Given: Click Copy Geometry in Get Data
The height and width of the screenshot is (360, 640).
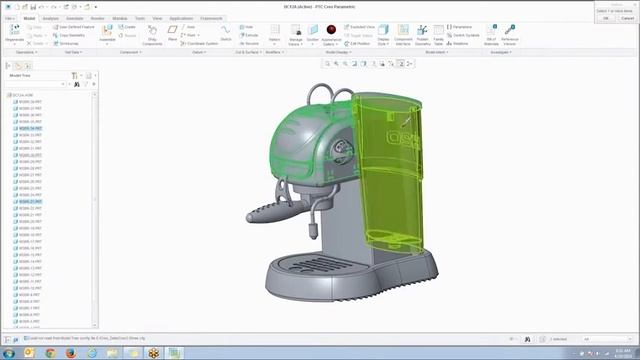Looking at the screenshot, I should coord(69,35).
